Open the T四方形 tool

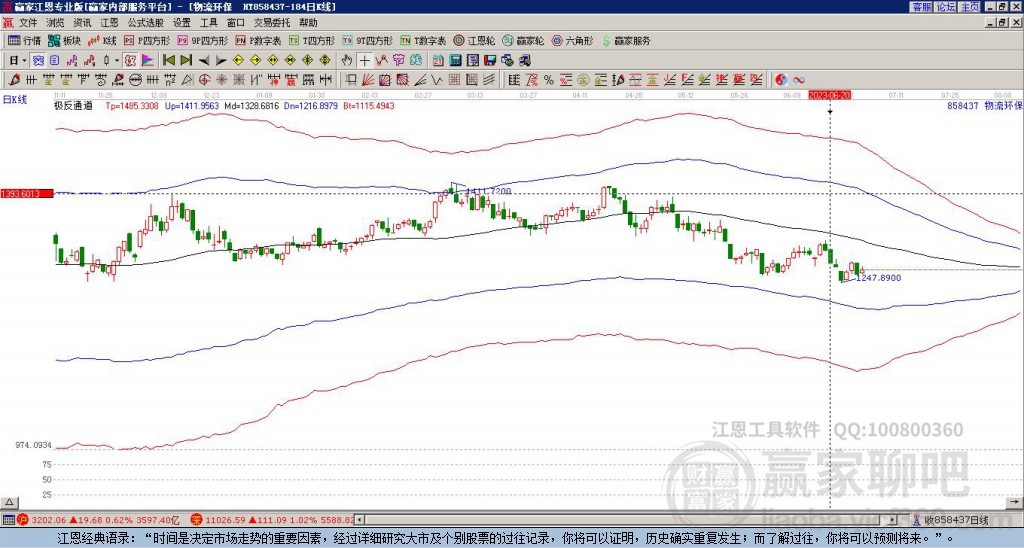312,40
